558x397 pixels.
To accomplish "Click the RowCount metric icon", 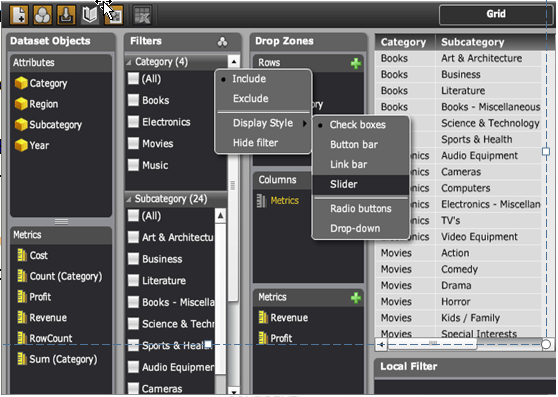I will pyautogui.click(x=22, y=338).
